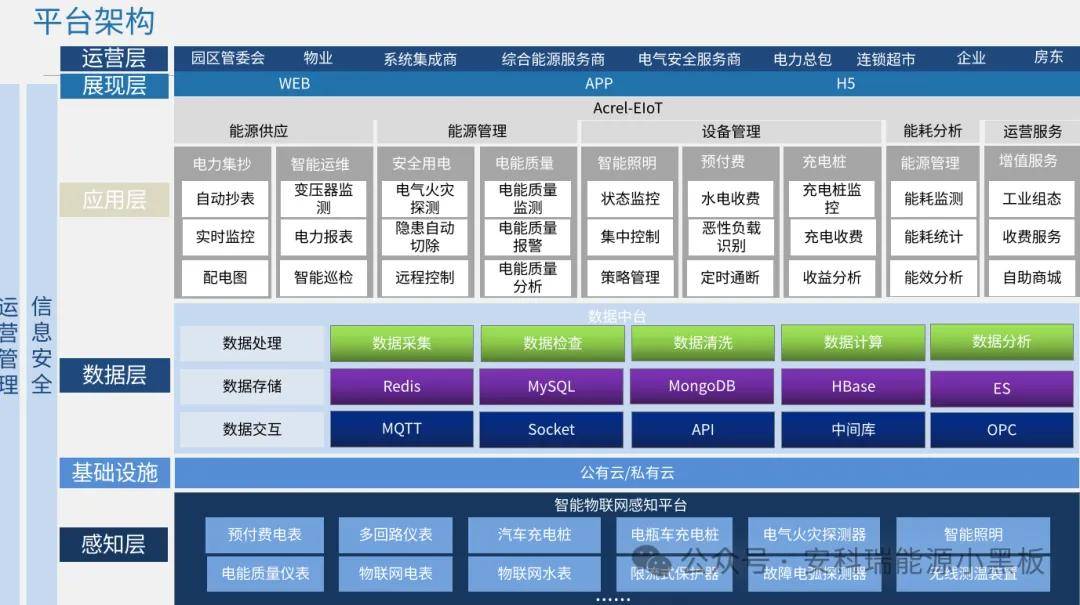Click the 电能质量仪表 device box

[264, 573]
